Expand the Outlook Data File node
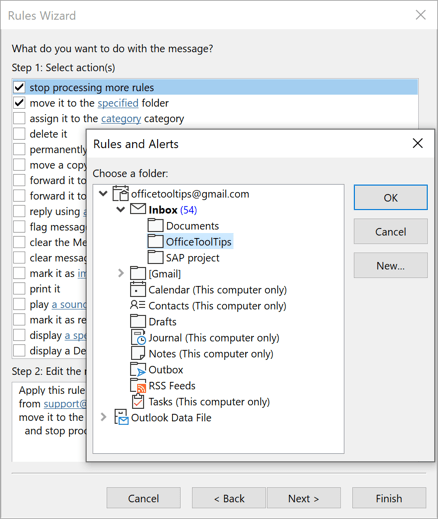This screenshot has height=519, width=438. [x=103, y=417]
